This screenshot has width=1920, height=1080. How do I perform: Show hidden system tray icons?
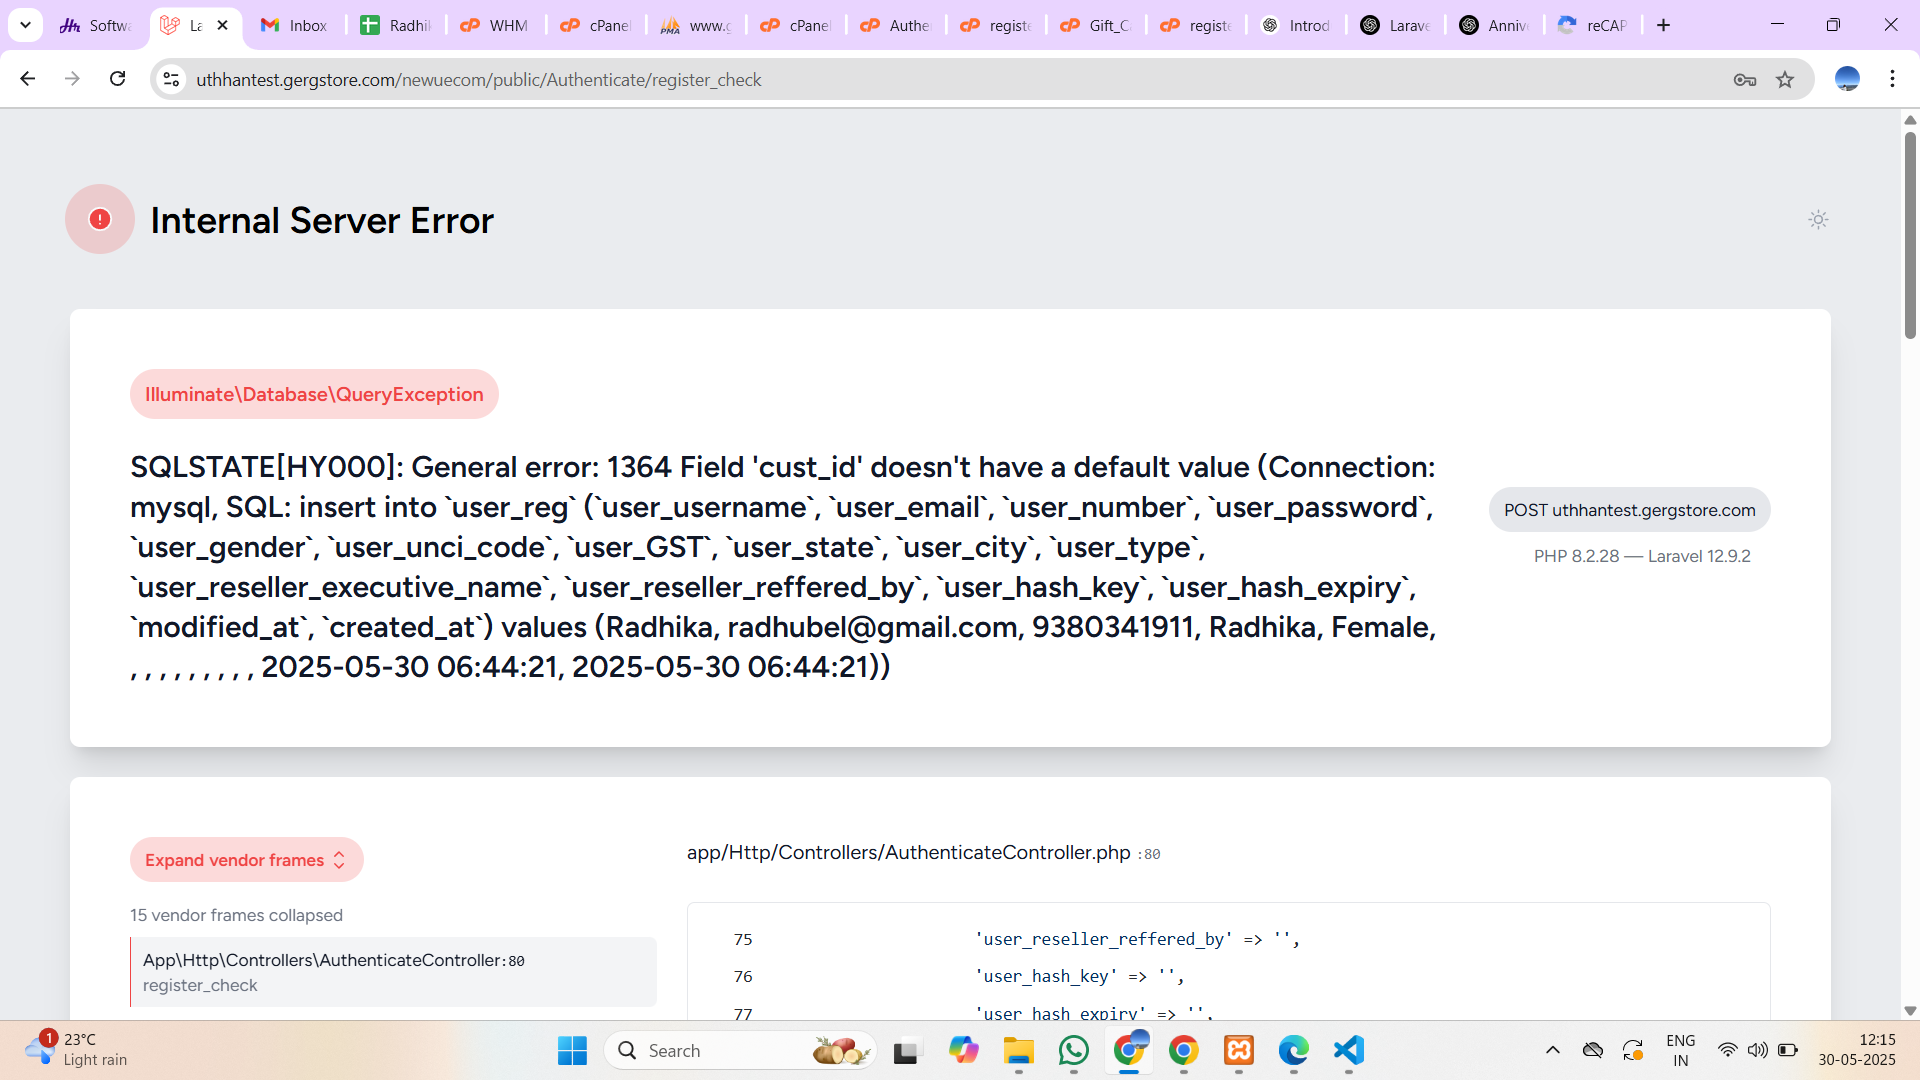point(1552,1051)
